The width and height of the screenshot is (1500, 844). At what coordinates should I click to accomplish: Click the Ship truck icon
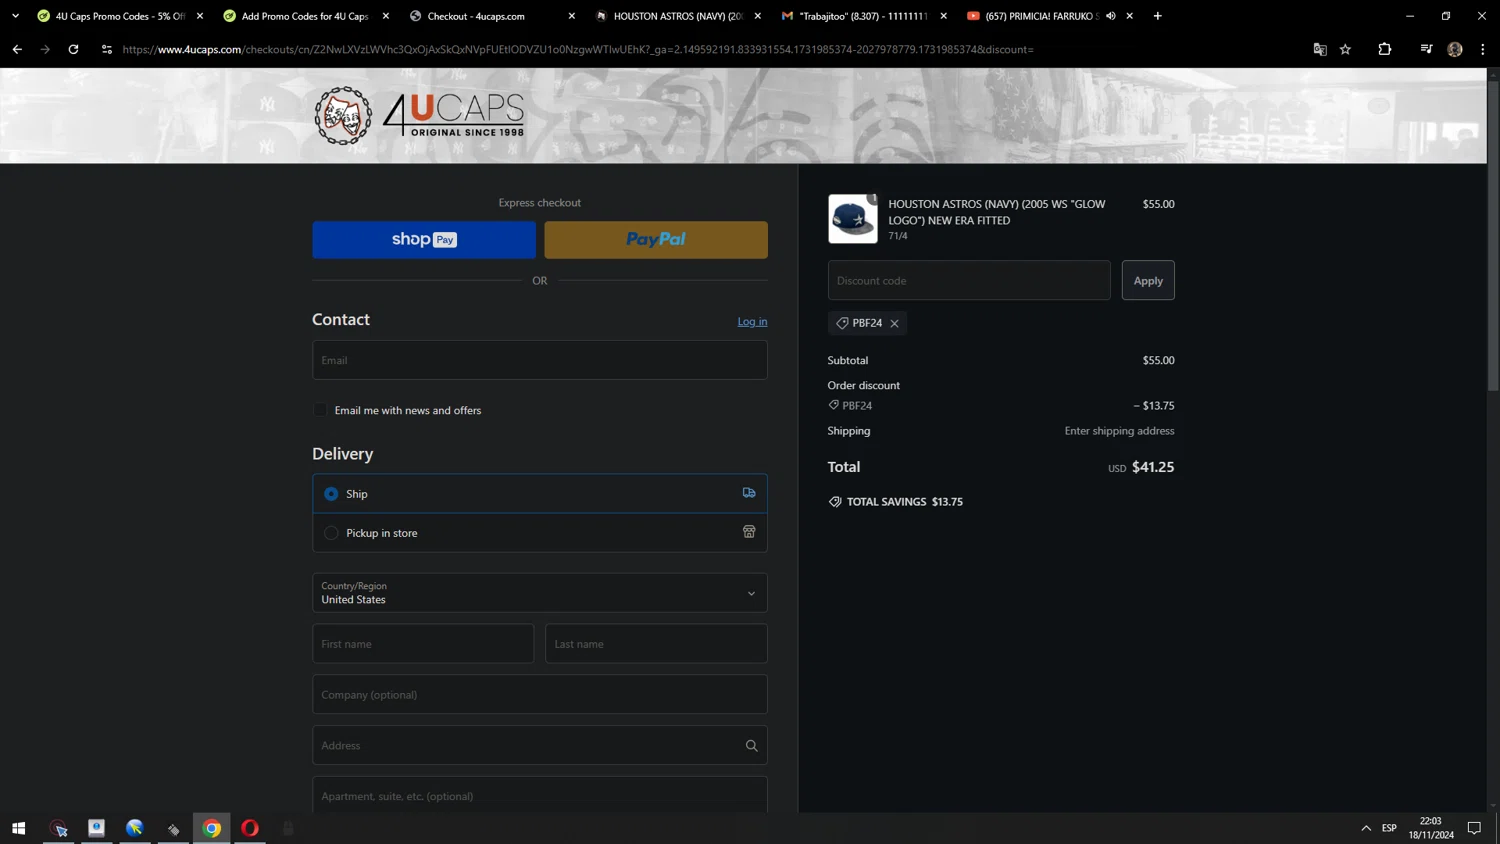tap(749, 493)
